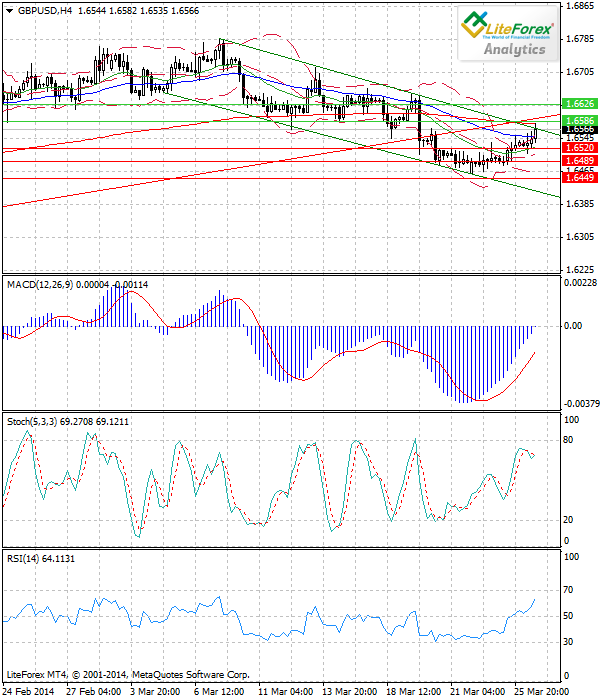Click the 24 Feb 2014 date on time axis
This screenshot has width=600, height=700.
coord(30,690)
